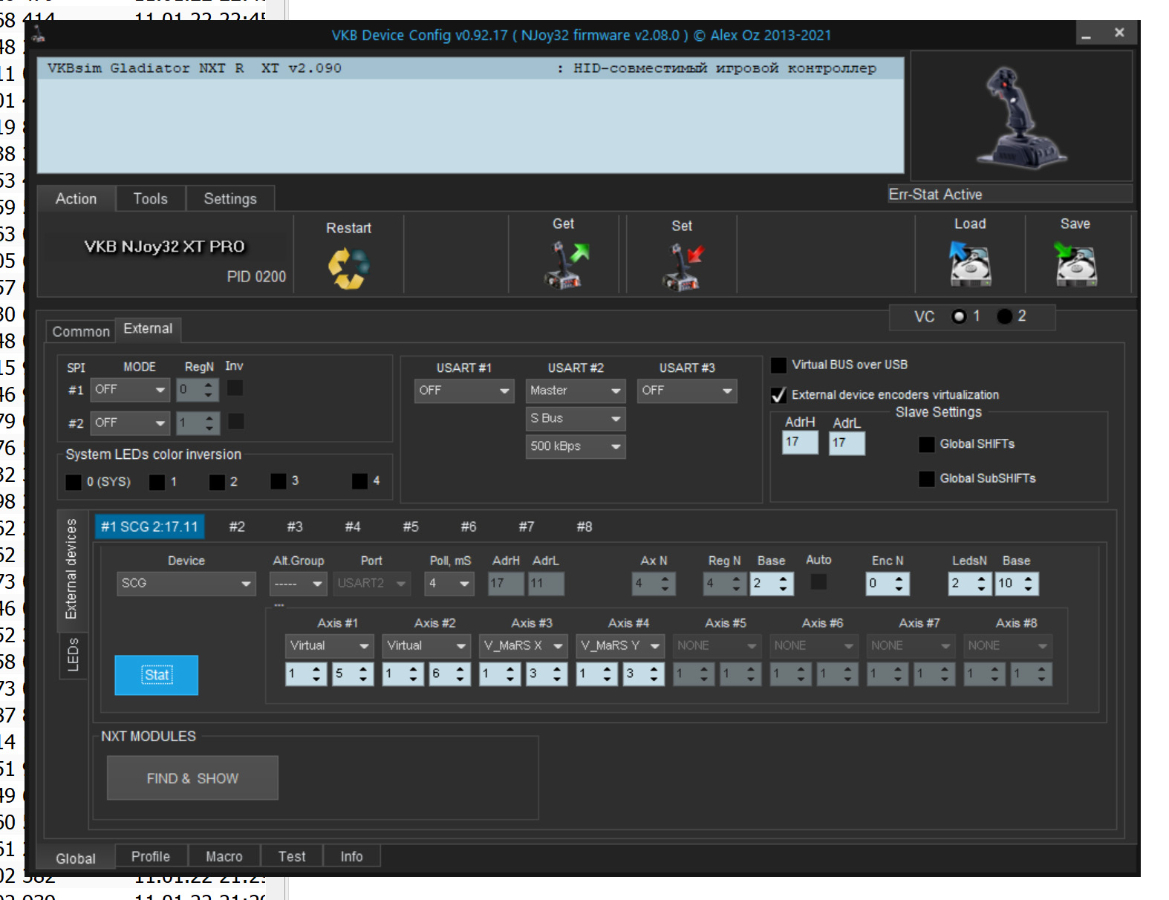Viewport: 1169px width, 900px height.
Task: Click the Set joystick icon
Action: tap(682, 267)
